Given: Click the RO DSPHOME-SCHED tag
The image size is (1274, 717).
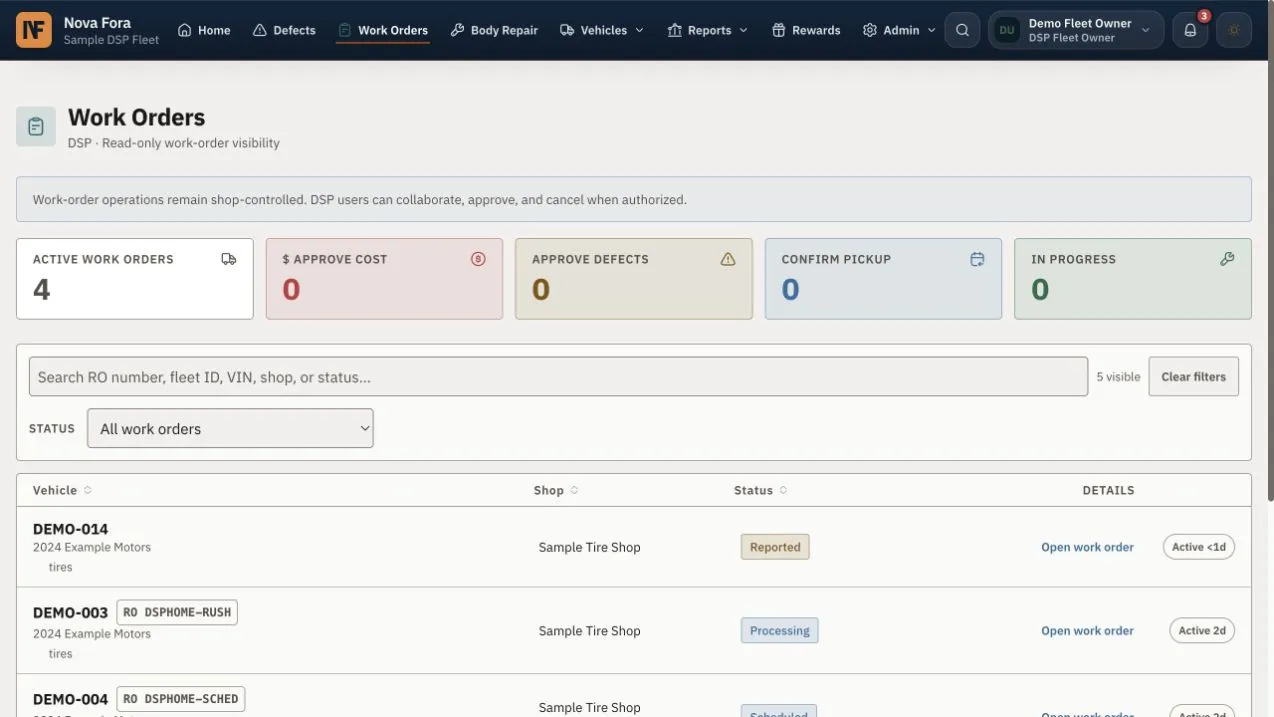Looking at the screenshot, I should 181,699.
